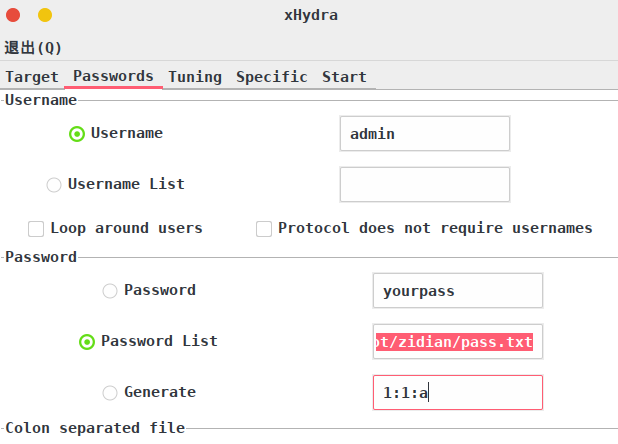Viewport: 618px width, 444px height.
Task: Select the Password List radio button
Action: click(87, 342)
